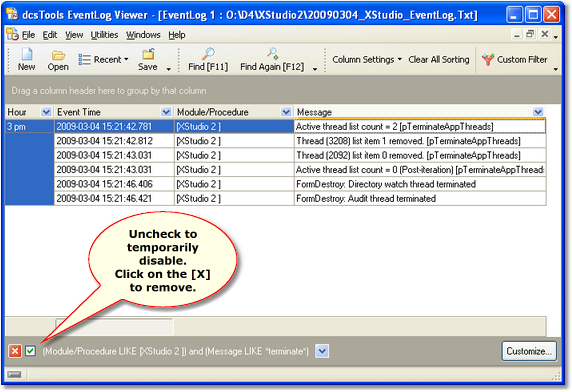Open the Help menu
Image resolution: width=572 pixels, height=392 pixels.
point(177,35)
